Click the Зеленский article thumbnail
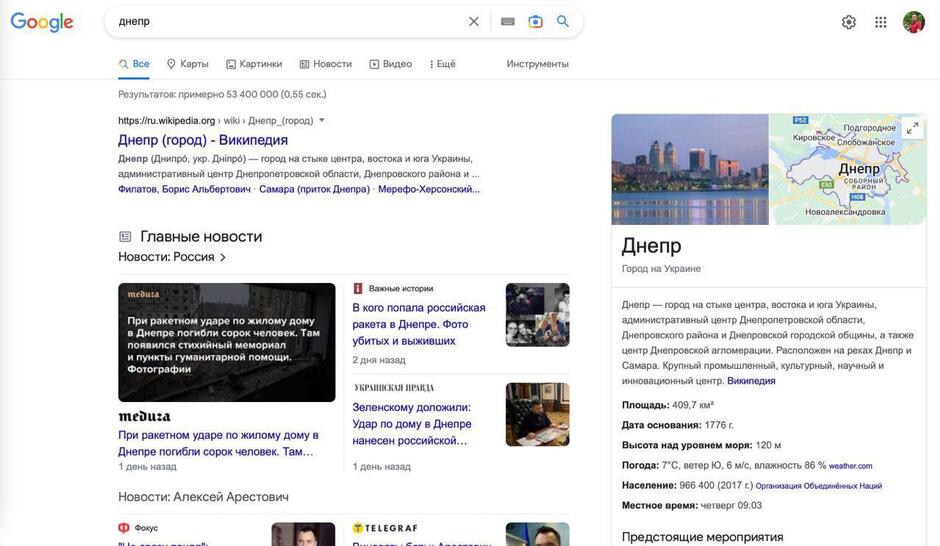The image size is (940, 546). [x=537, y=415]
